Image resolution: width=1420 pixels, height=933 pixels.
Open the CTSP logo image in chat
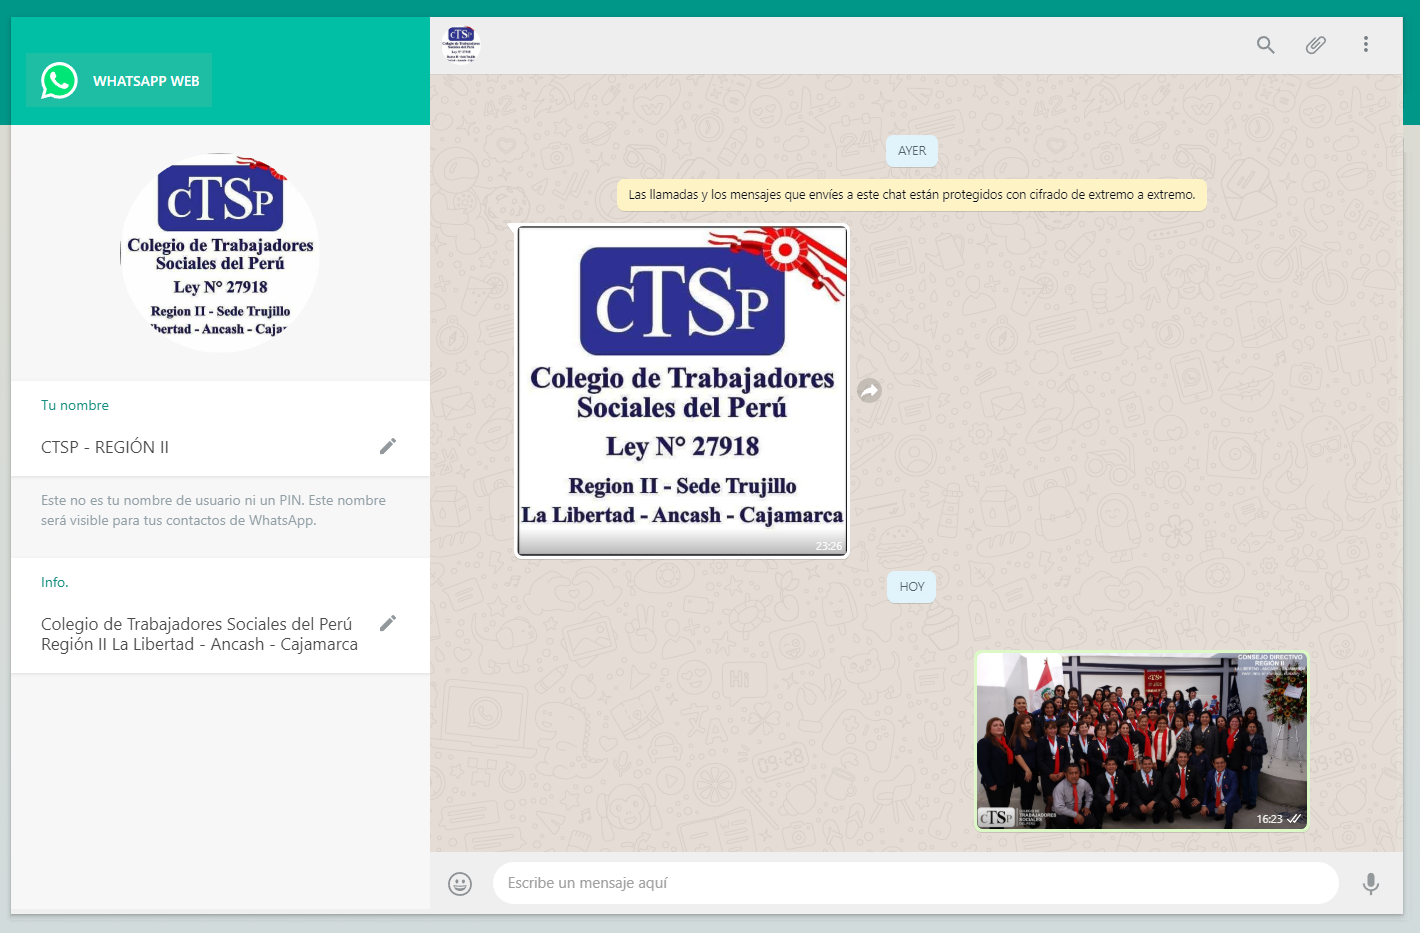[682, 391]
